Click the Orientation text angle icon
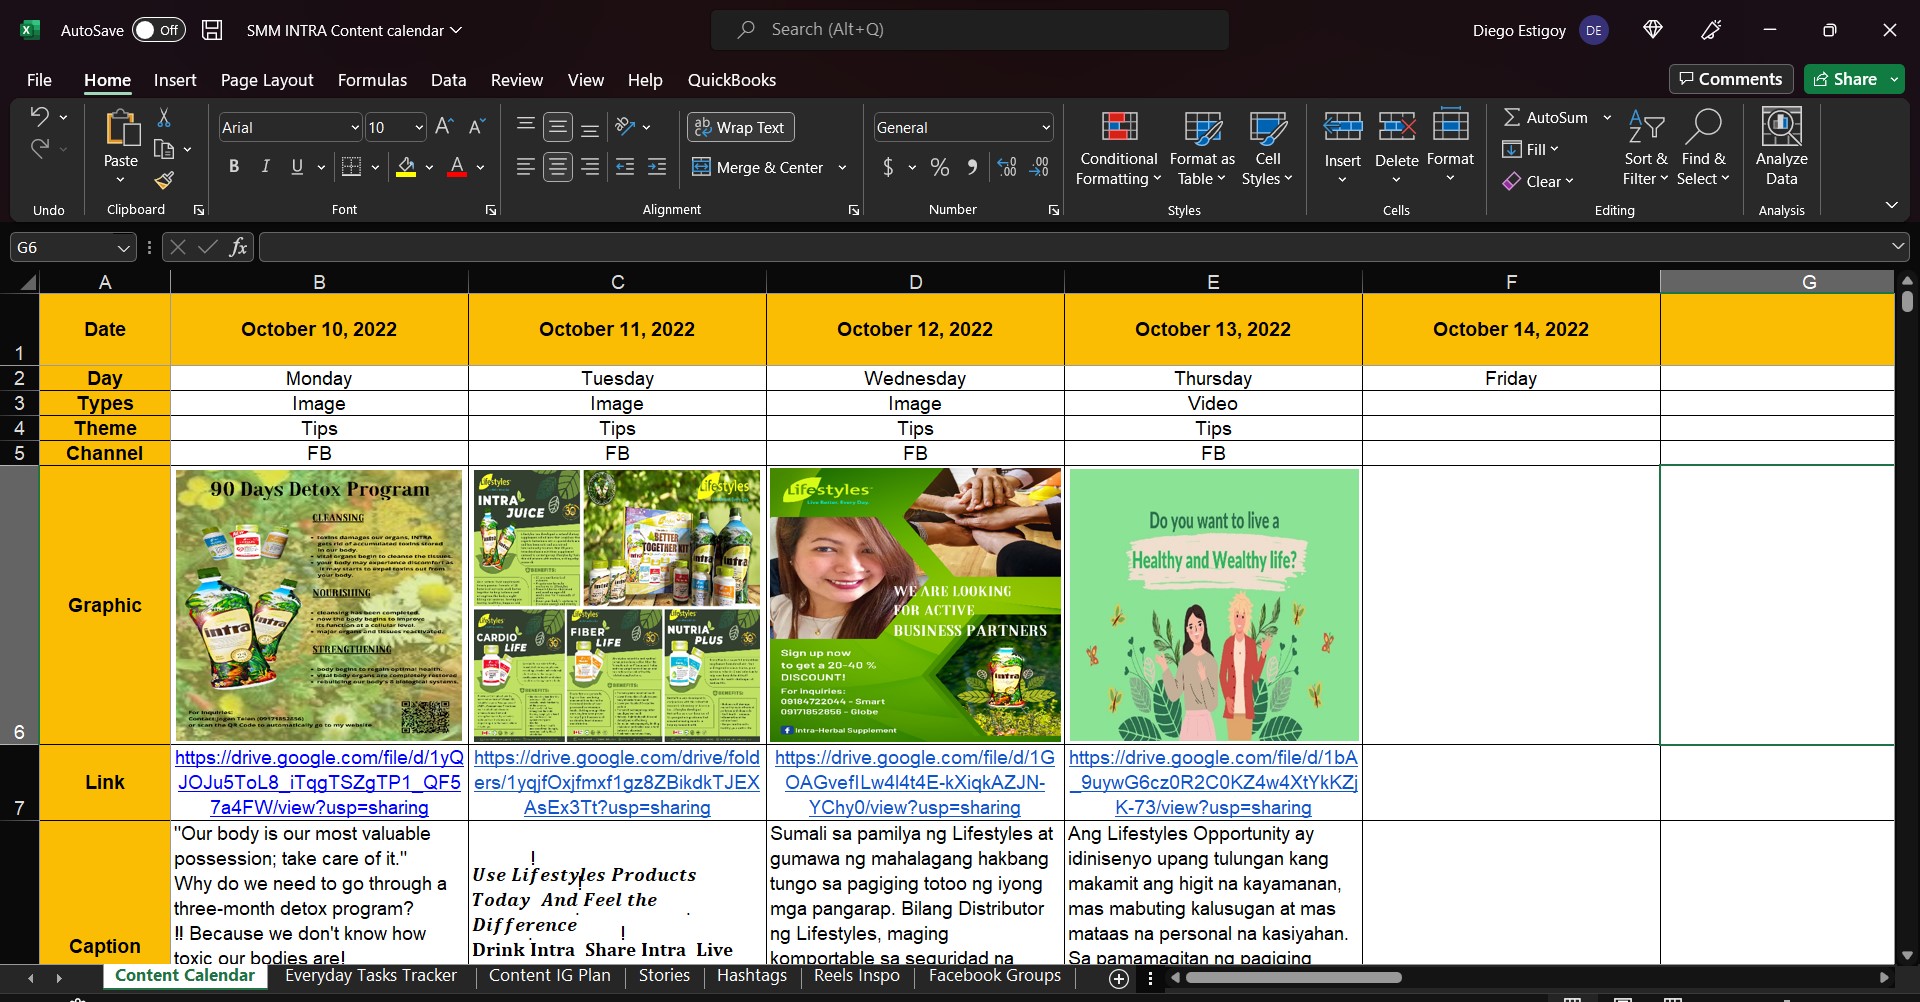Image resolution: width=1920 pixels, height=1002 pixels. (x=626, y=127)
